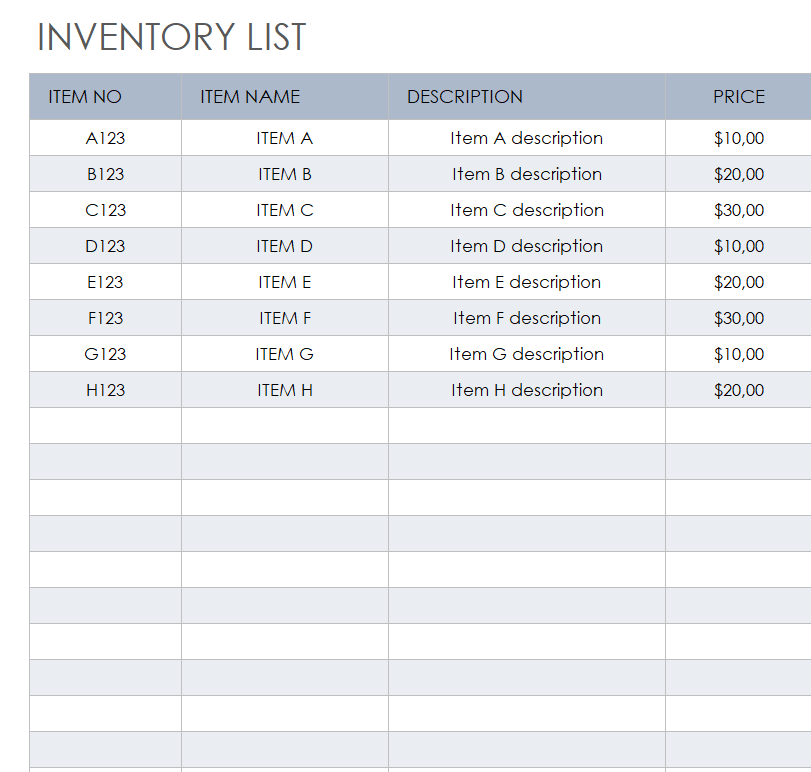Click the Item G description cell

coord(527,354)
